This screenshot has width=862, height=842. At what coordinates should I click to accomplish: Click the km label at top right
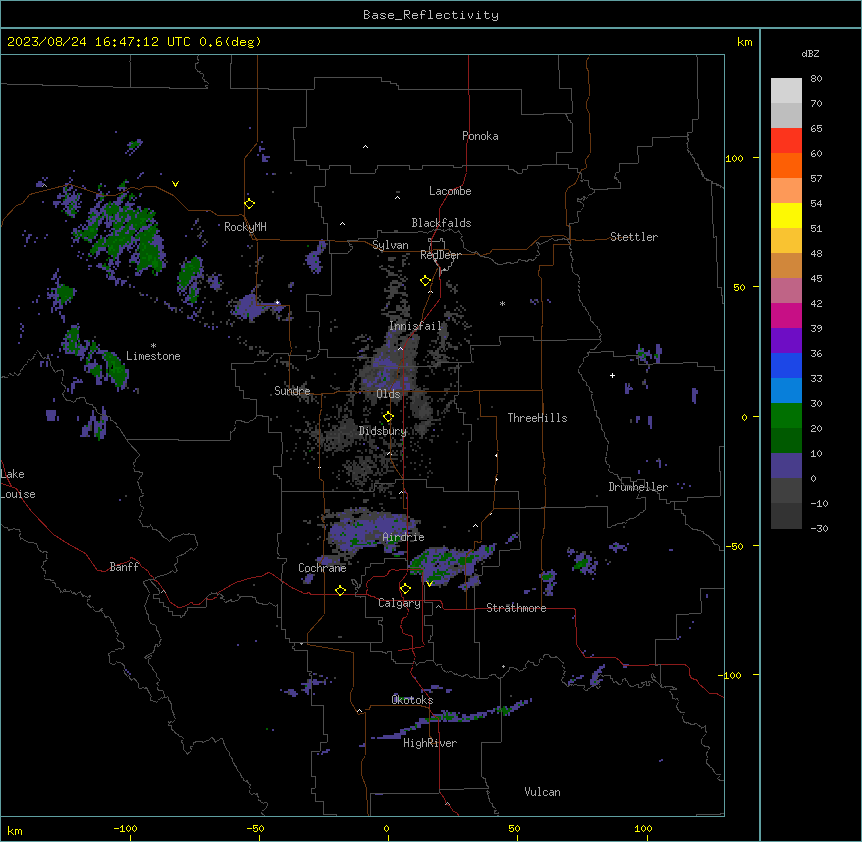pos(744,42)
